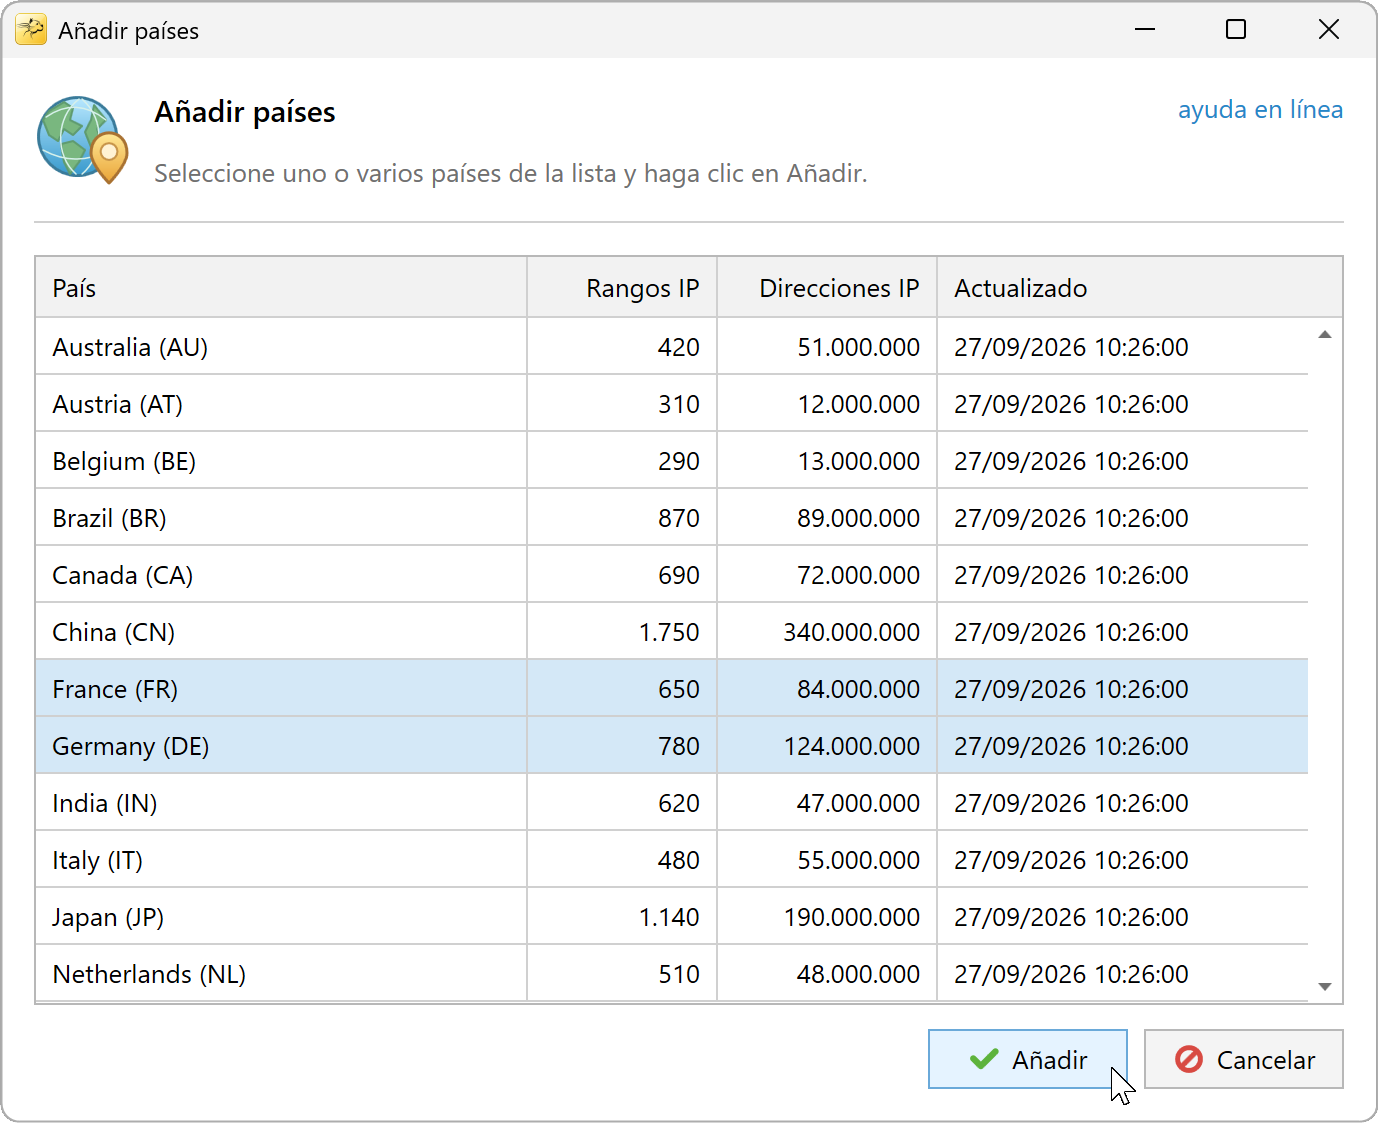Select the Canada (CA) row
Image resolution: width=1378 pixels, height=1136 pixels.
(x=672, y=575)
